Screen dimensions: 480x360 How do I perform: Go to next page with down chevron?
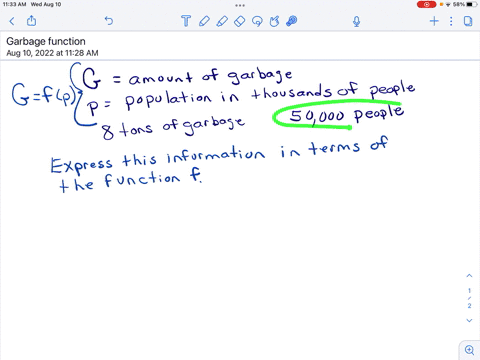[469, 320]
